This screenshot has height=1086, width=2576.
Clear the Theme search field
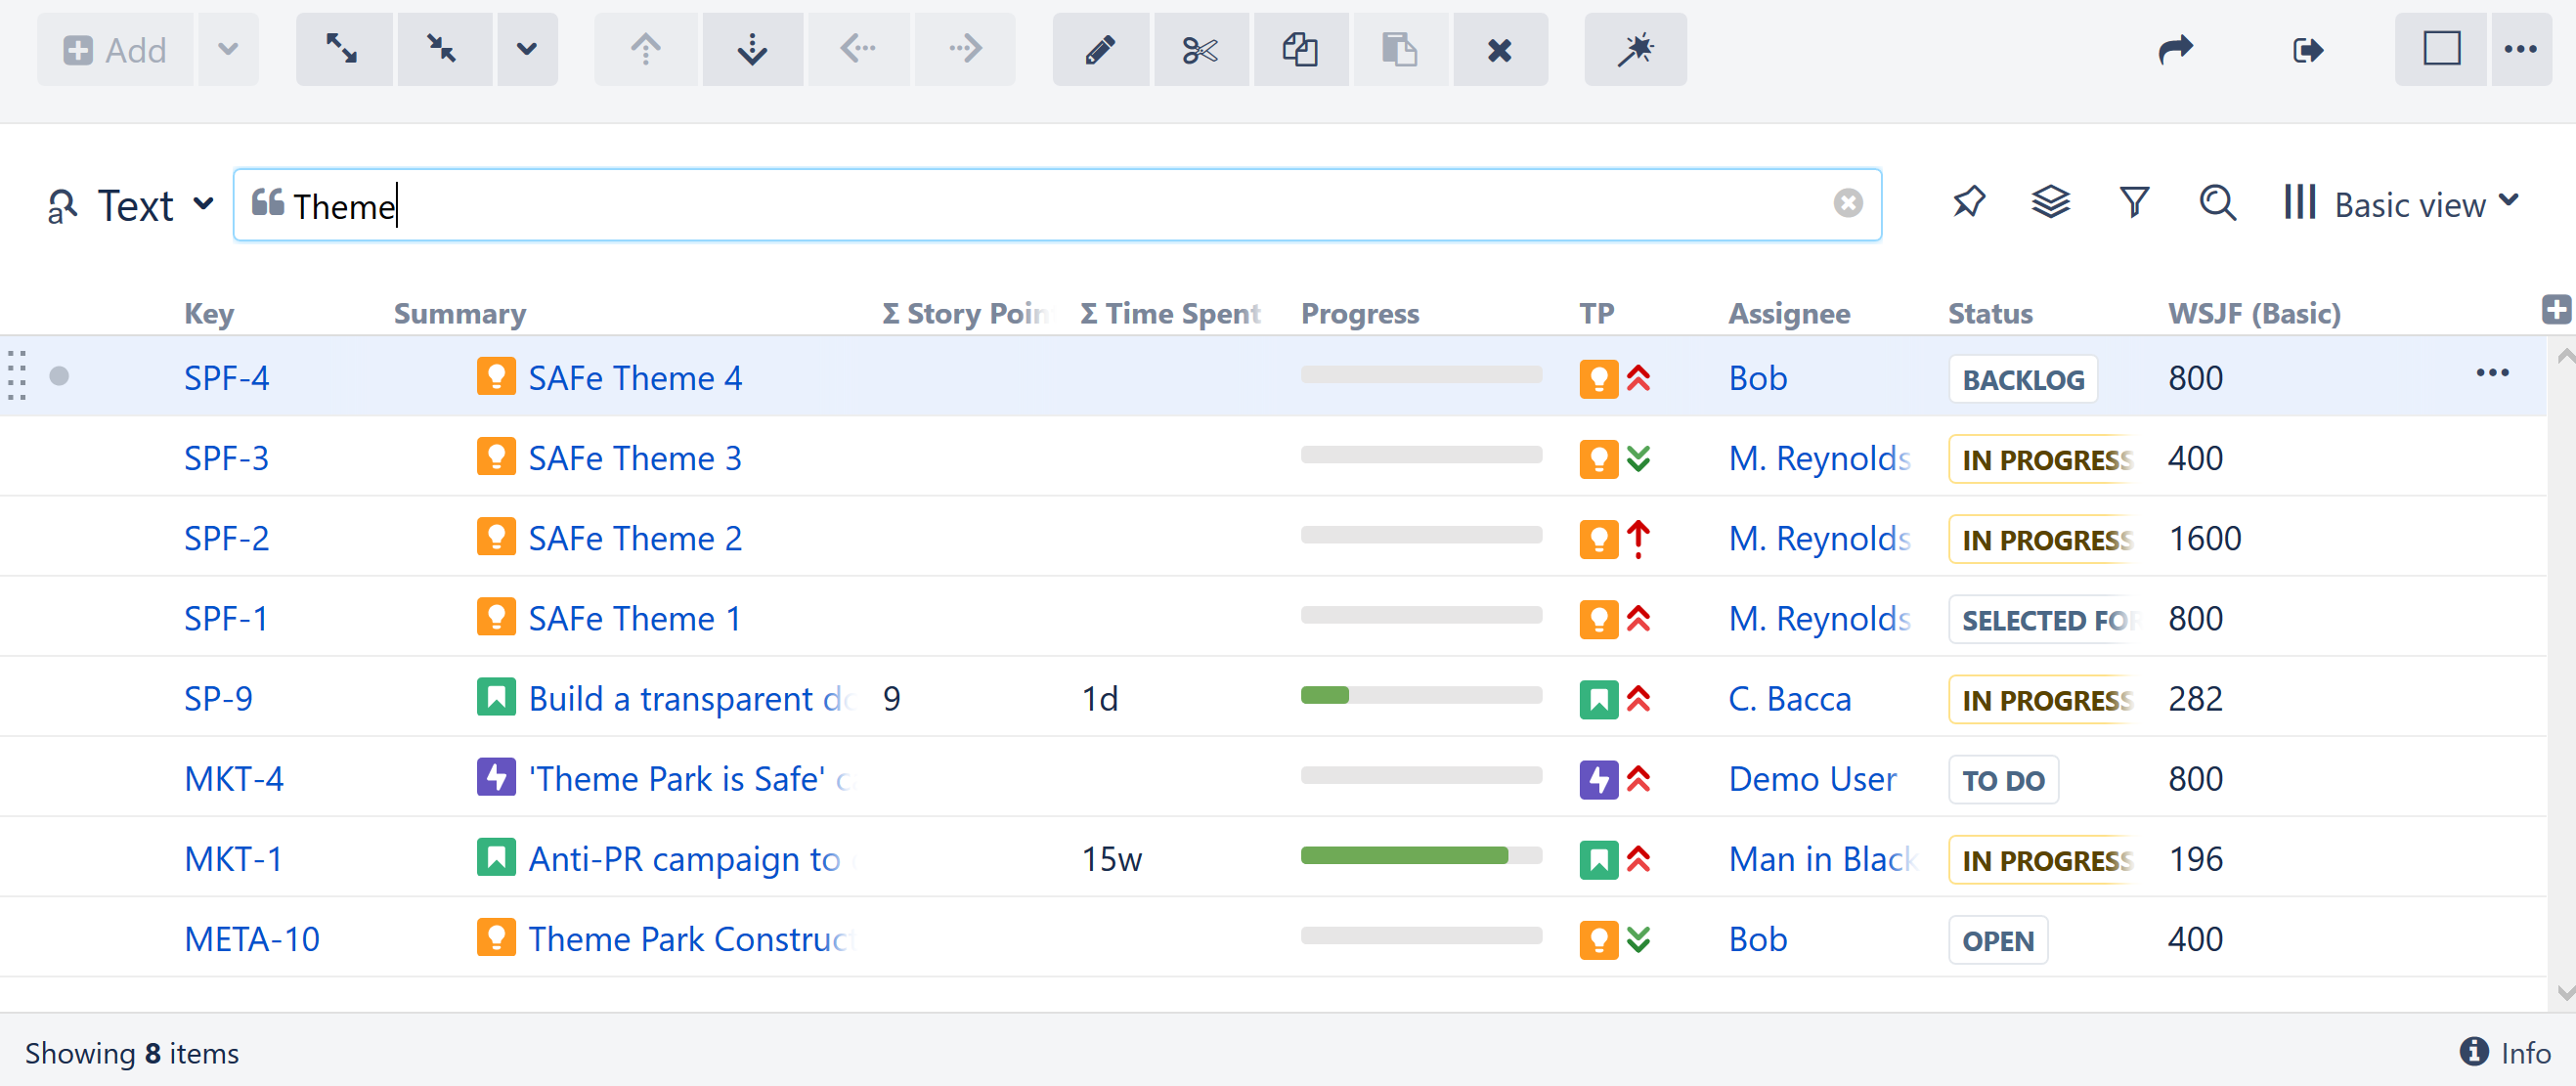1847,203
